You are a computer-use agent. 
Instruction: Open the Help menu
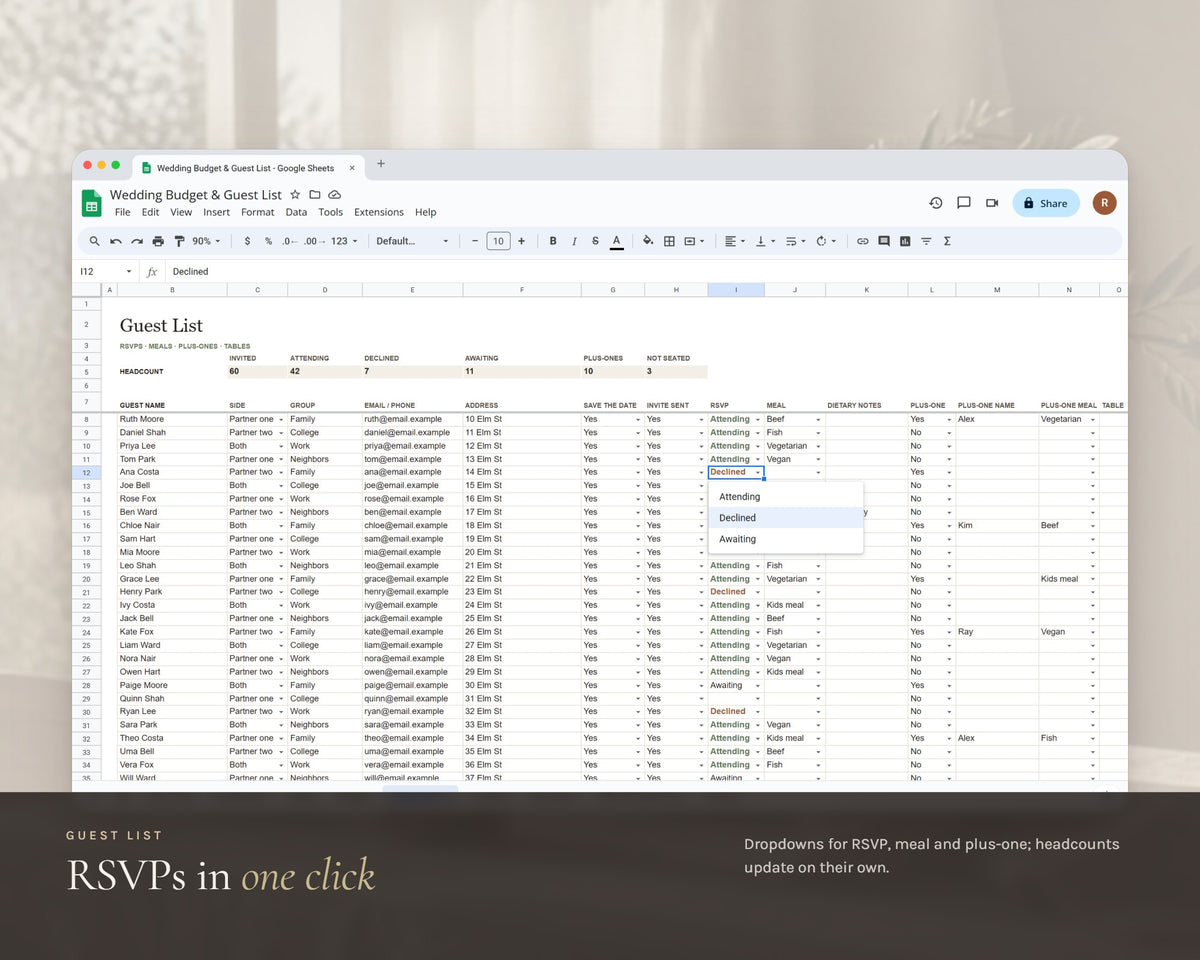(x=426, y=212)
